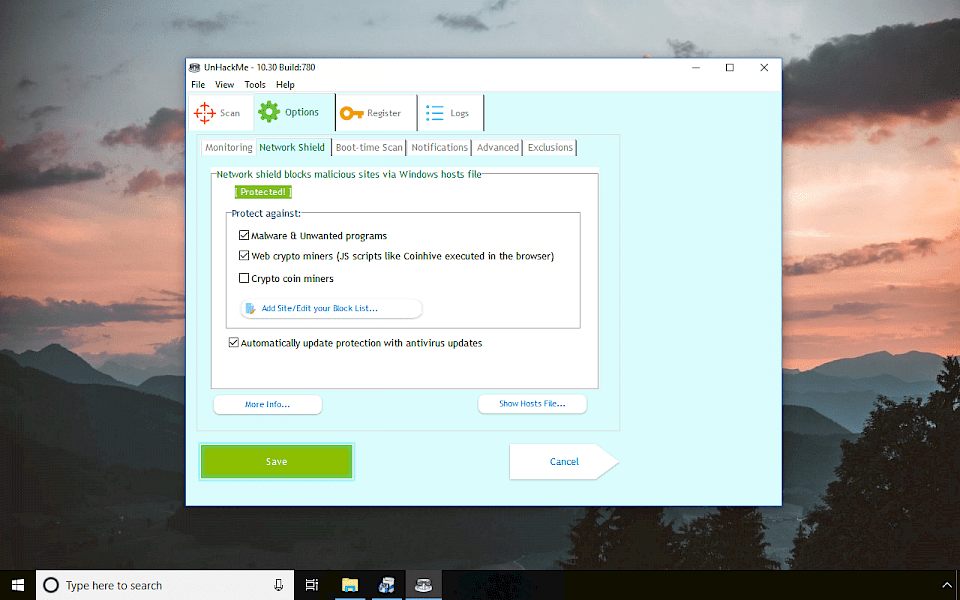Viewport: 960px width, 600px height.
Task: Click the More Info button
Action: (268, 405)
